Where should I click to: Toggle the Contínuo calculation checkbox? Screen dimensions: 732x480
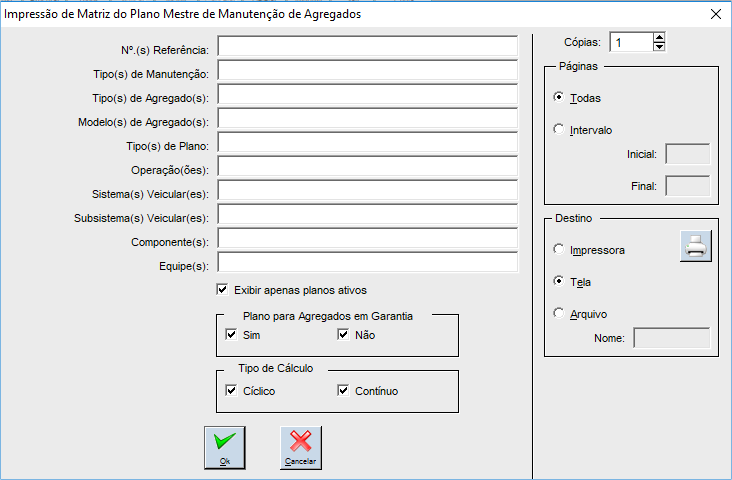pos(344,390)
